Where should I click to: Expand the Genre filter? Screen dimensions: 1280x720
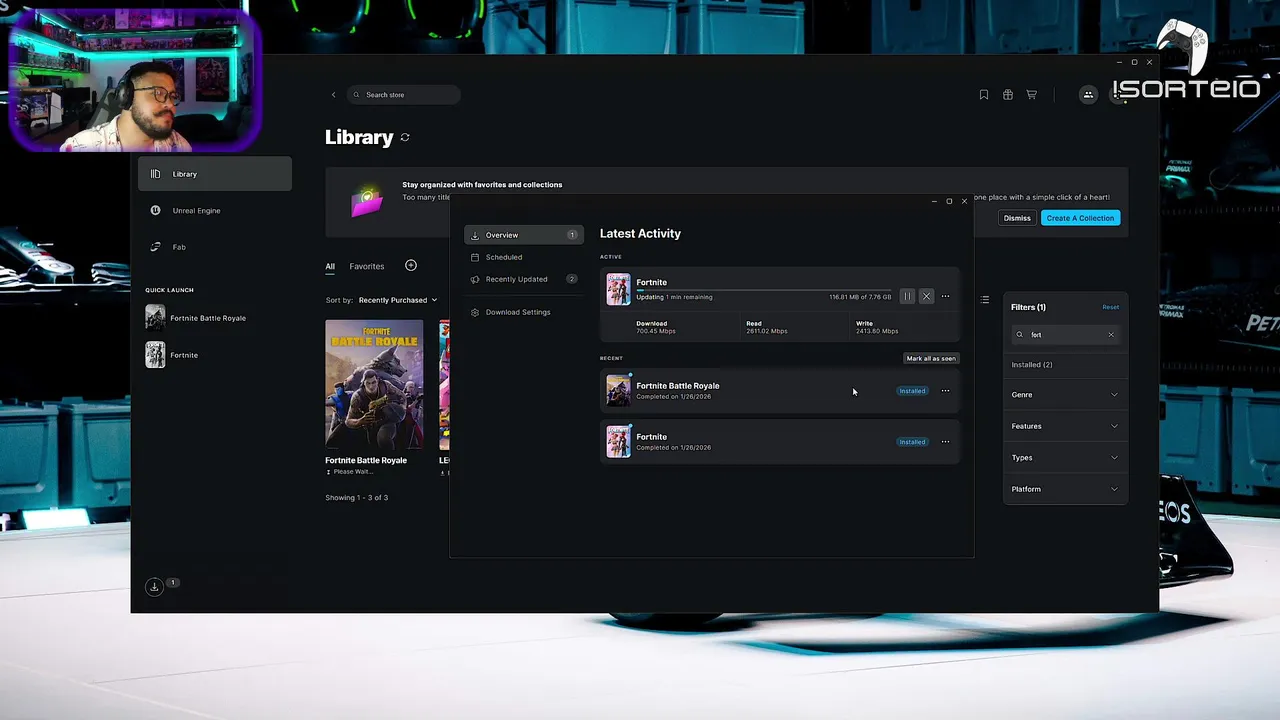[1065, 395]
